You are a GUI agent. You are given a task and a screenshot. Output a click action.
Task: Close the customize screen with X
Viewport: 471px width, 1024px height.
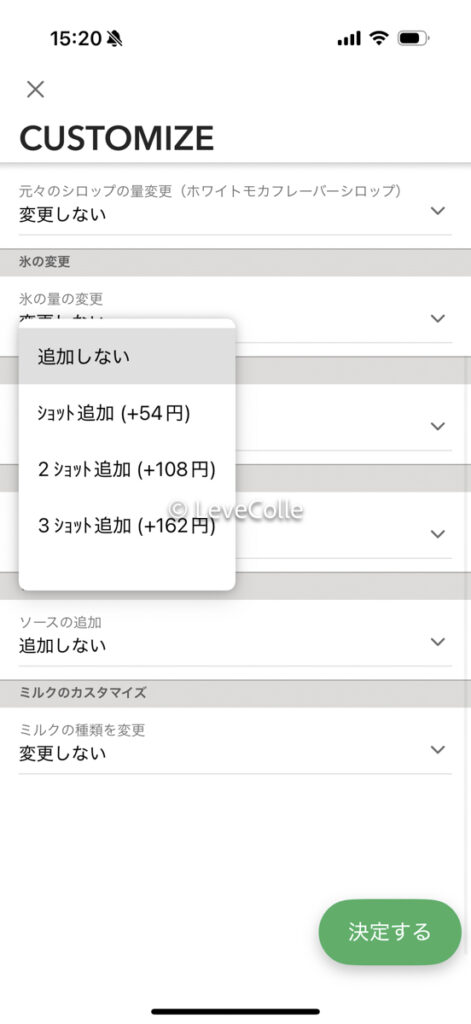(x=35, y=89)
